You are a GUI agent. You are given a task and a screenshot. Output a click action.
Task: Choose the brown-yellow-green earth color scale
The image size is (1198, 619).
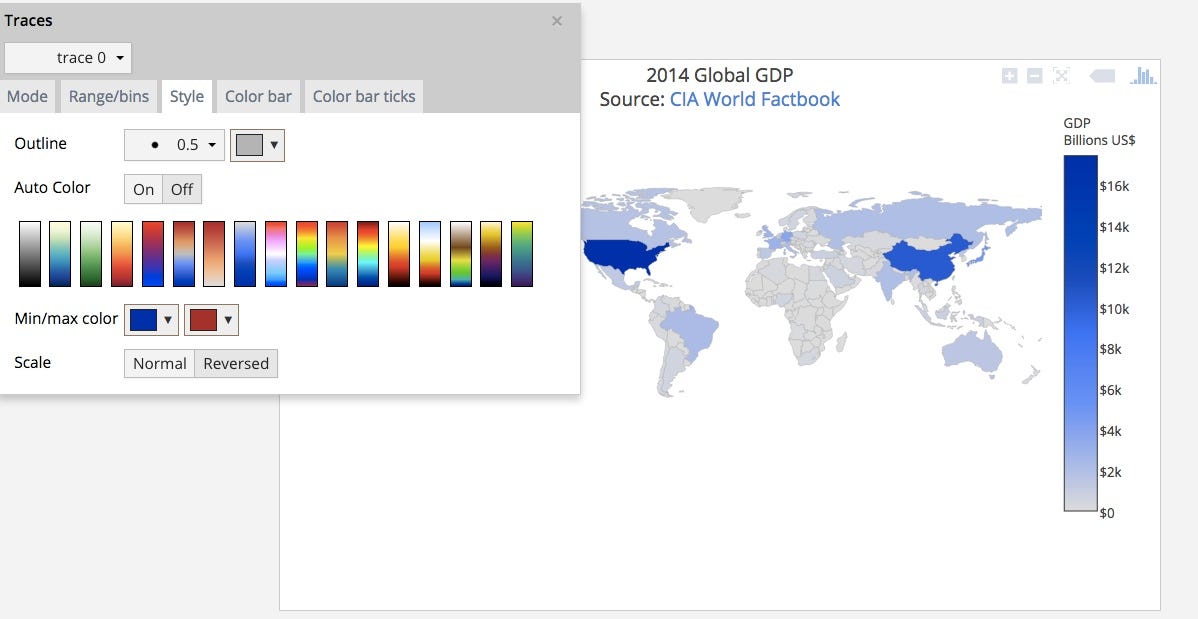461,254
